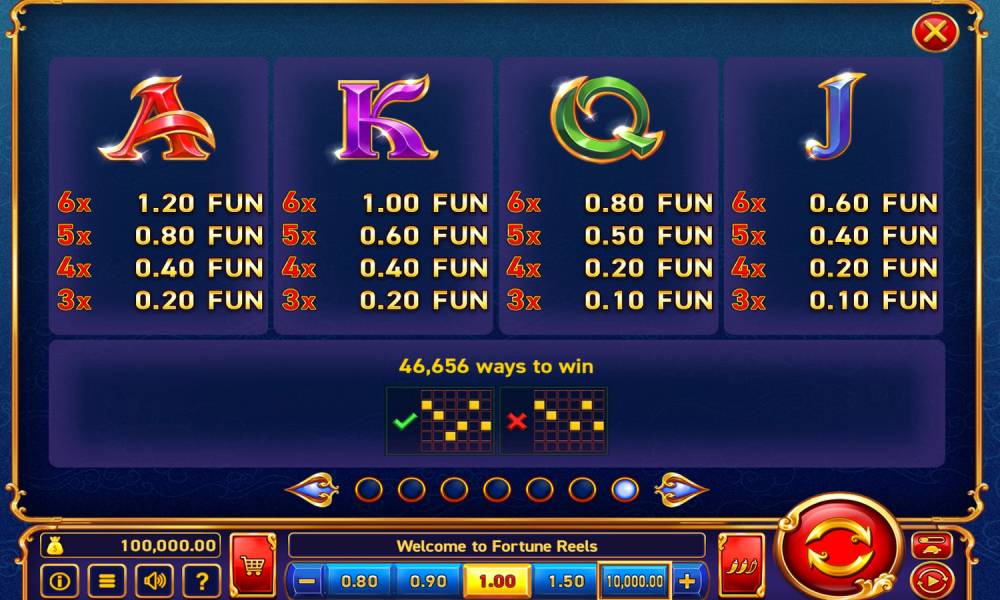This screenshot has width=1000, height=600.
Task: Toggle the turbo mode button above autoplay
Action: 932,545
